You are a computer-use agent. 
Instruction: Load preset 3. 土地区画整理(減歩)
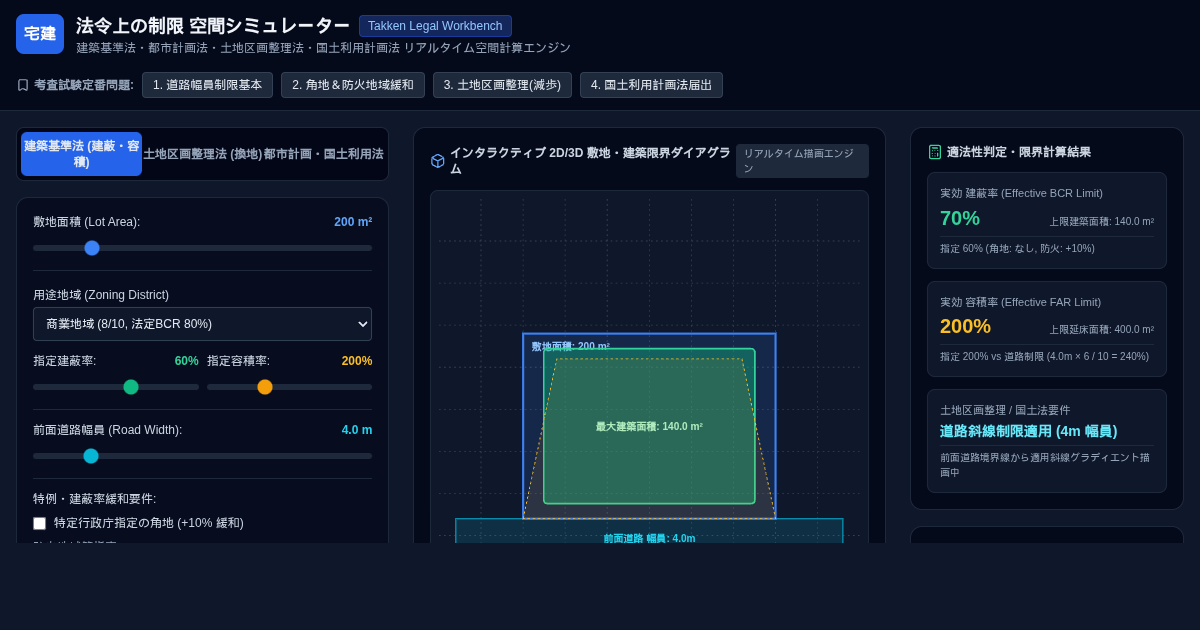click(x=502, y=85)
